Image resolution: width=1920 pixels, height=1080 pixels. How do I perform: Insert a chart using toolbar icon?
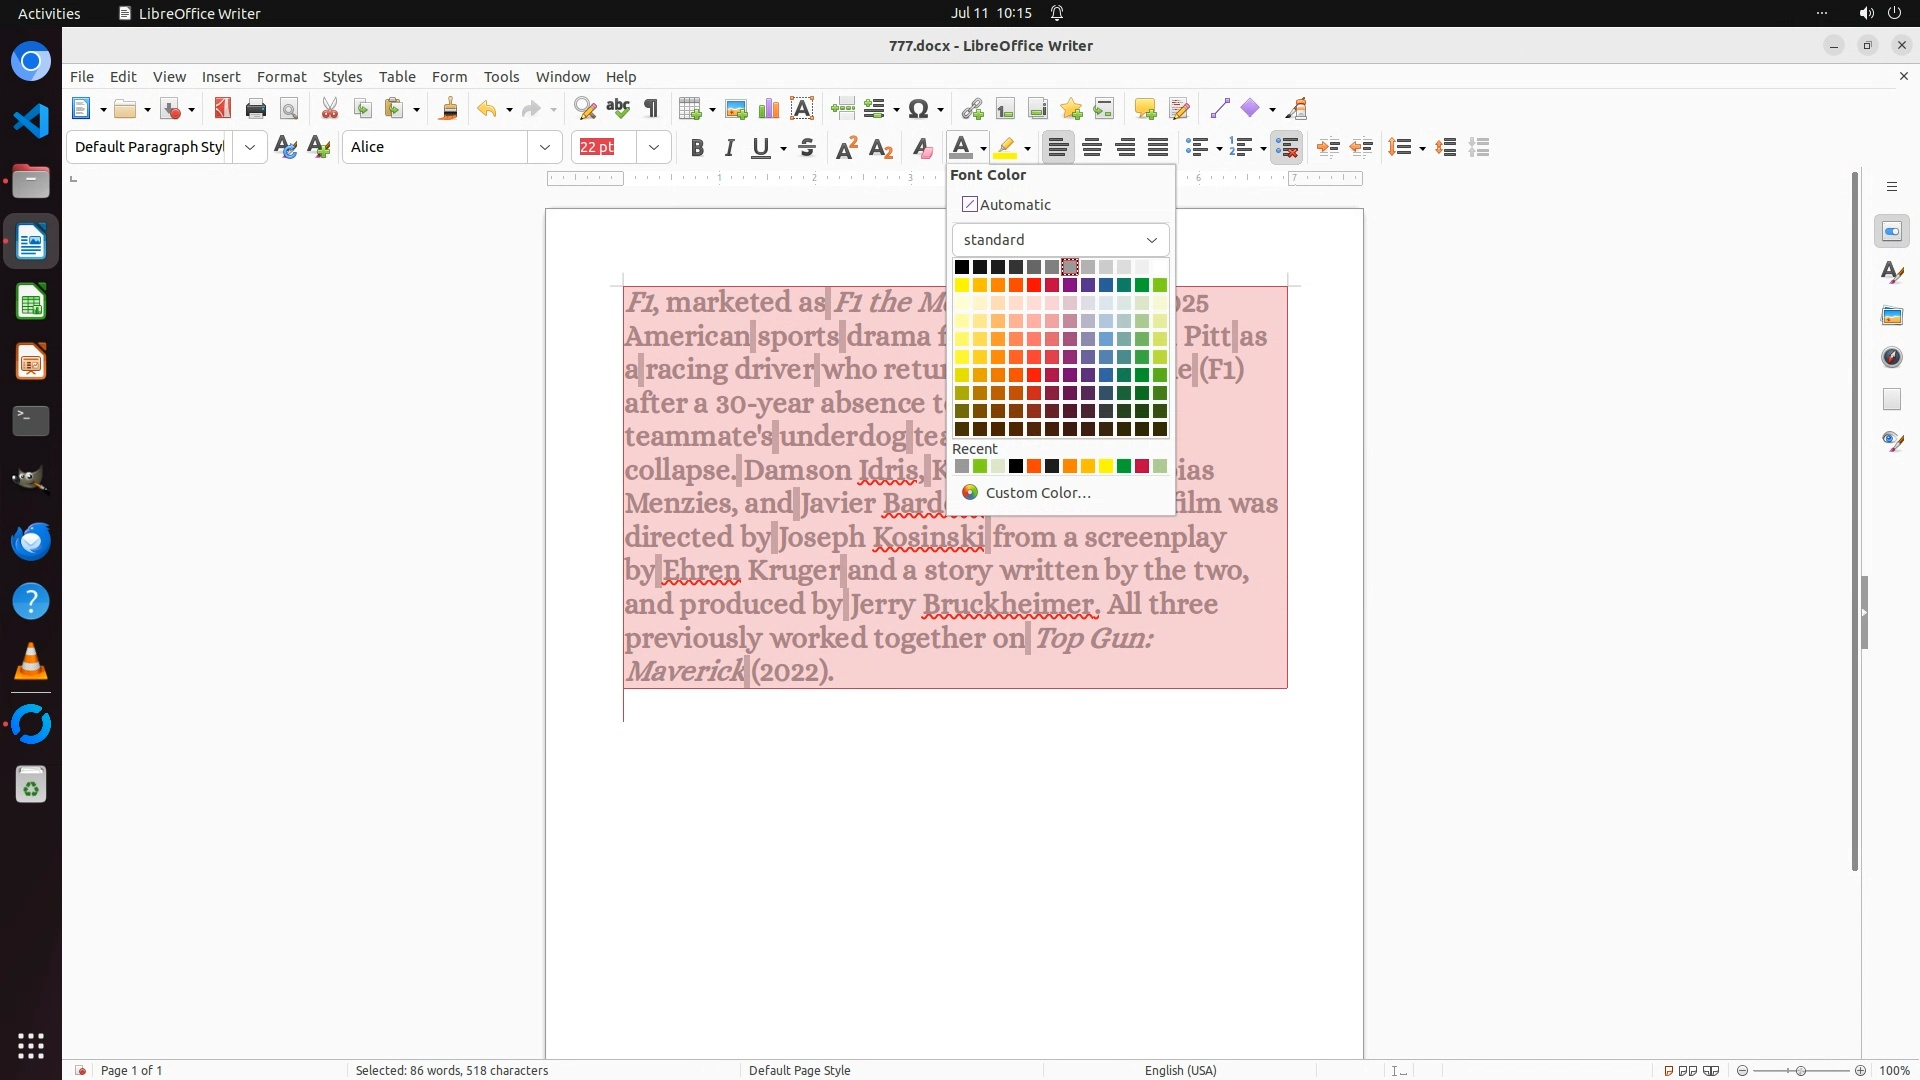pyautogui.click(x=769, y=109)
